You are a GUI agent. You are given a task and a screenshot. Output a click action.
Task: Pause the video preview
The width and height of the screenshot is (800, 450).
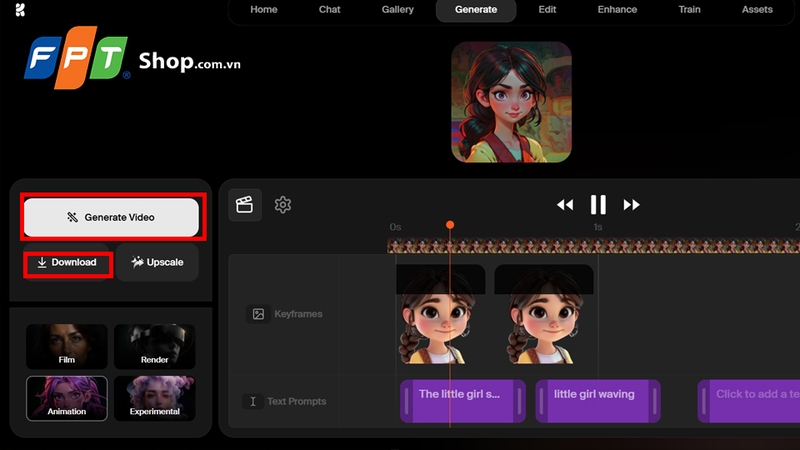598,205
